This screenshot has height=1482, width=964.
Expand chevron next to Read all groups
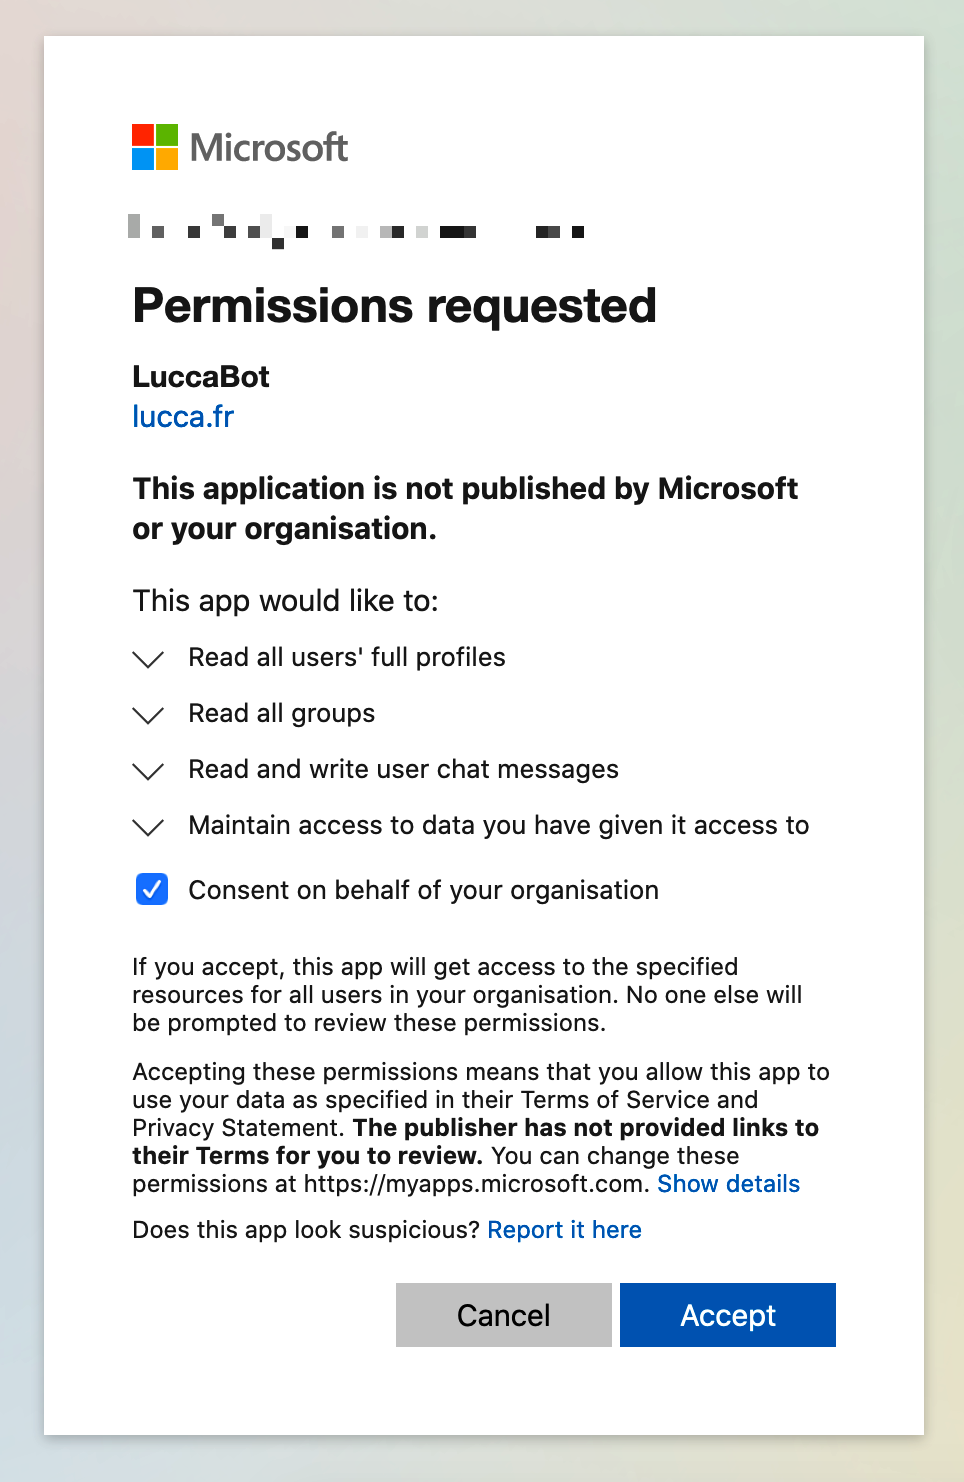pyautogui.click(x=148, y=715)
